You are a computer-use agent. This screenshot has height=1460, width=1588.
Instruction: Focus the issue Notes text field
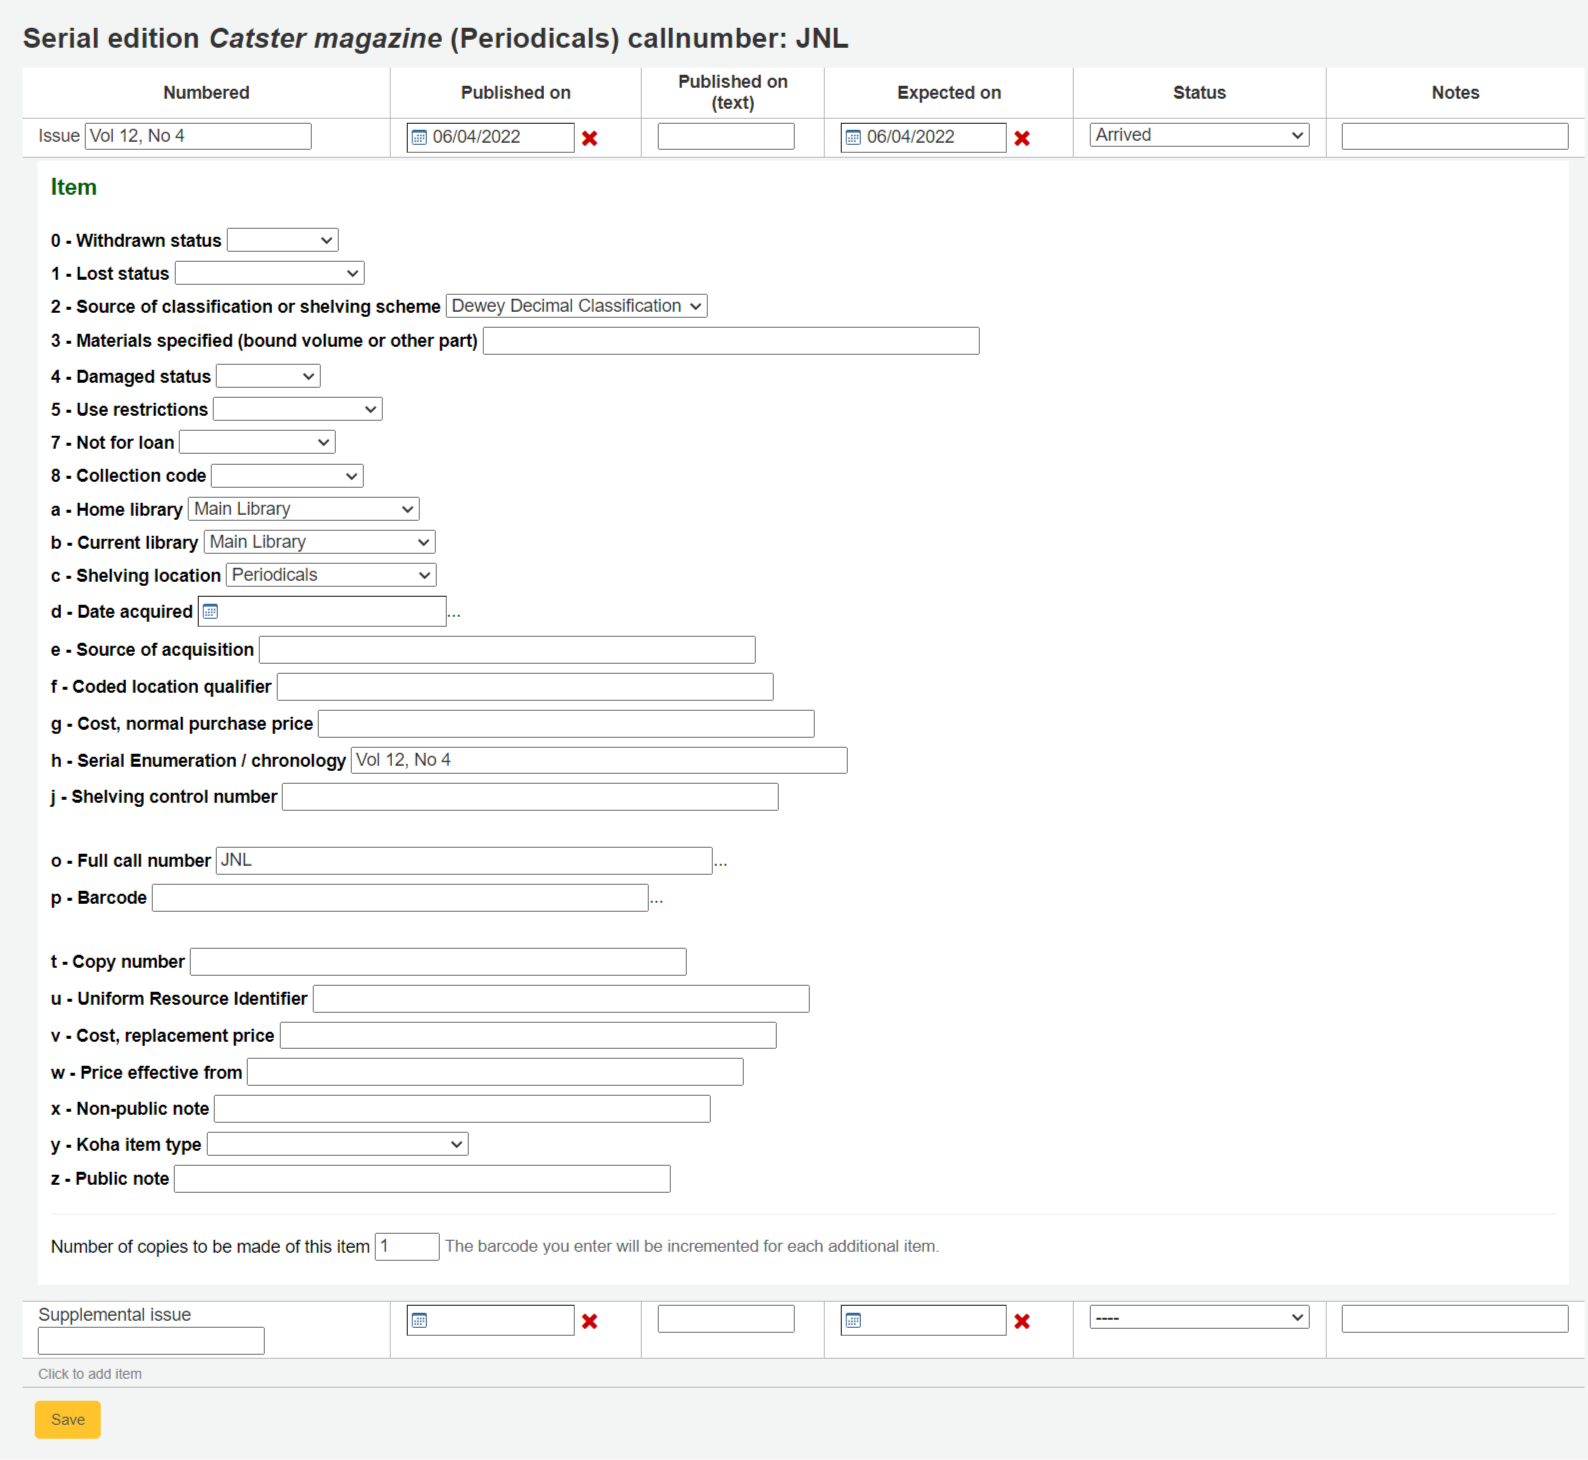click(x=1454, y=137)
